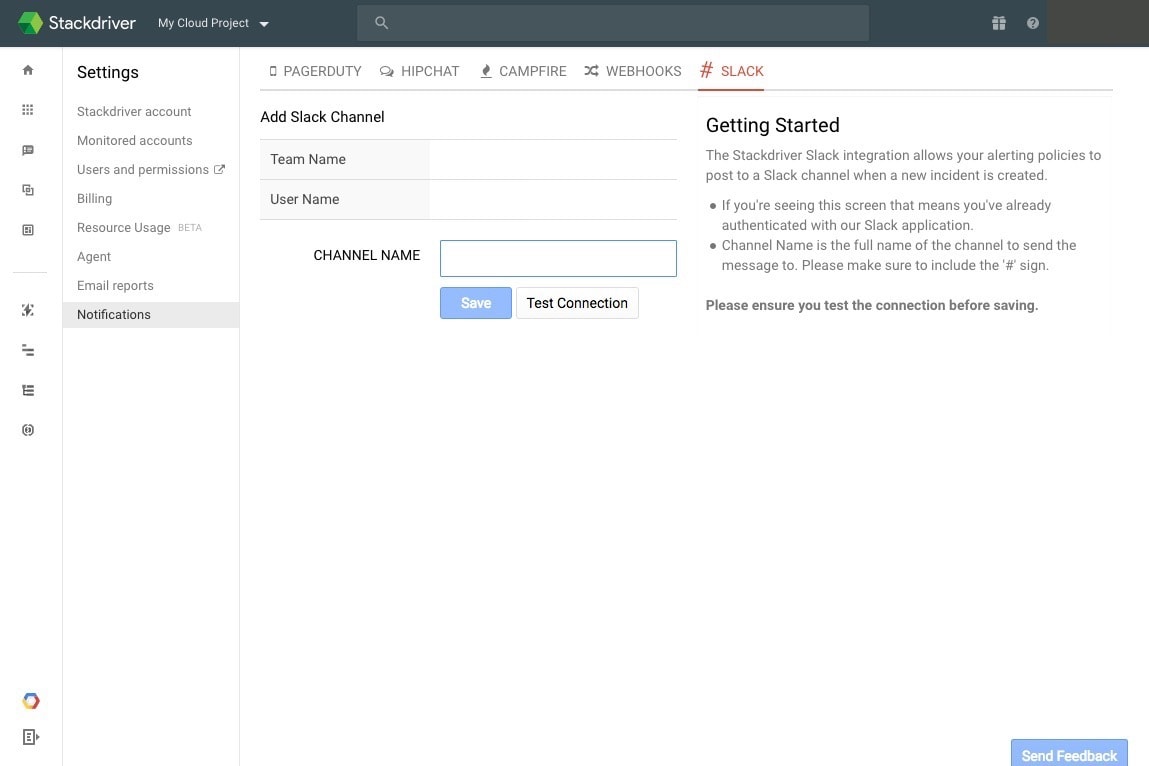Switch to the Webhooks tab
Screen dimensions: 1149x766
632,71
